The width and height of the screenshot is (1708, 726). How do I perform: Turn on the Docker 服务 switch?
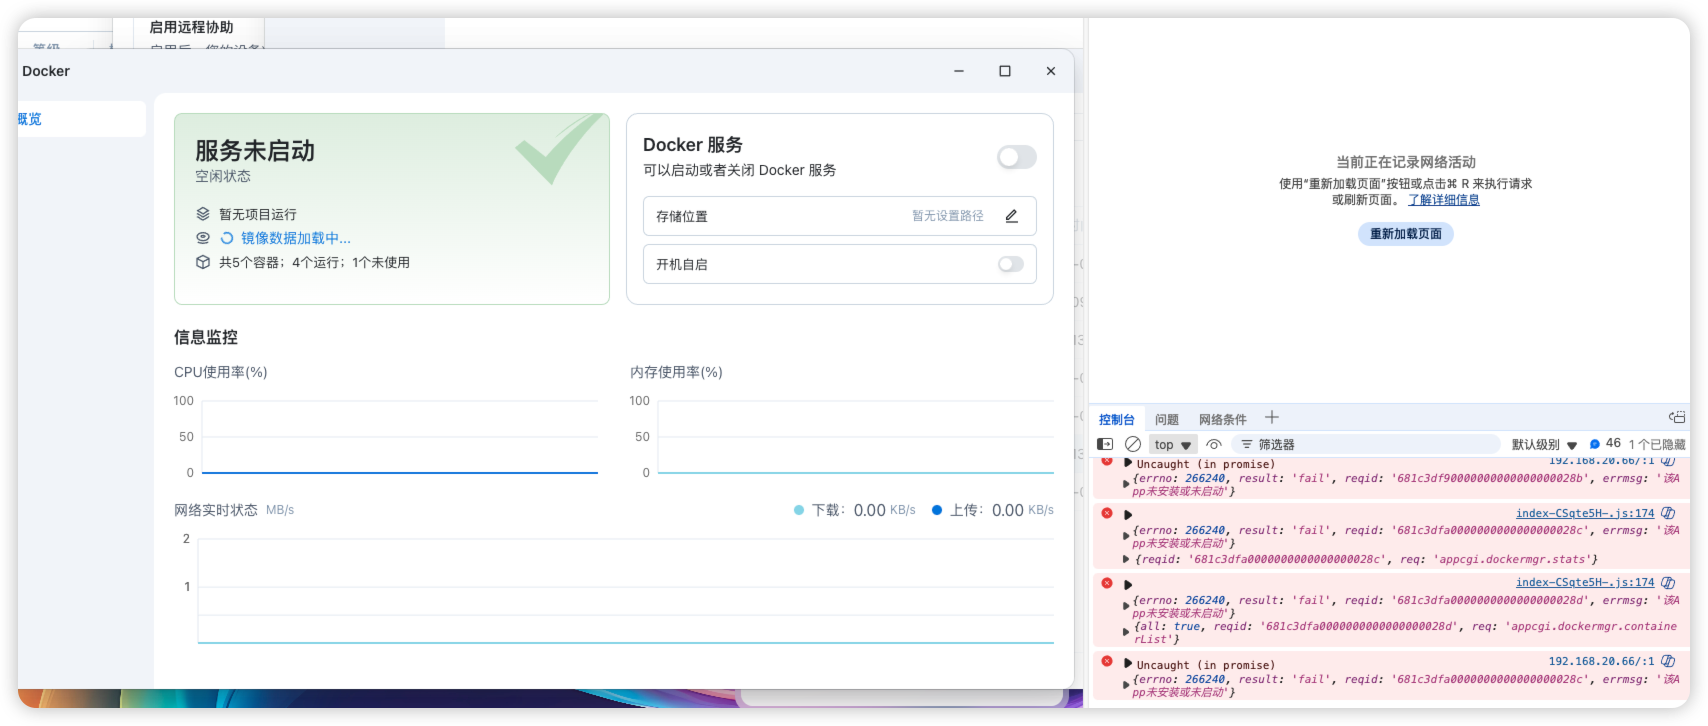point(1017,157)
